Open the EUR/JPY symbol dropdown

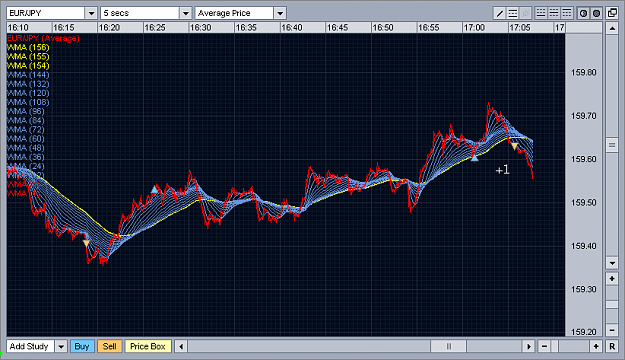[x=91, y=13]
